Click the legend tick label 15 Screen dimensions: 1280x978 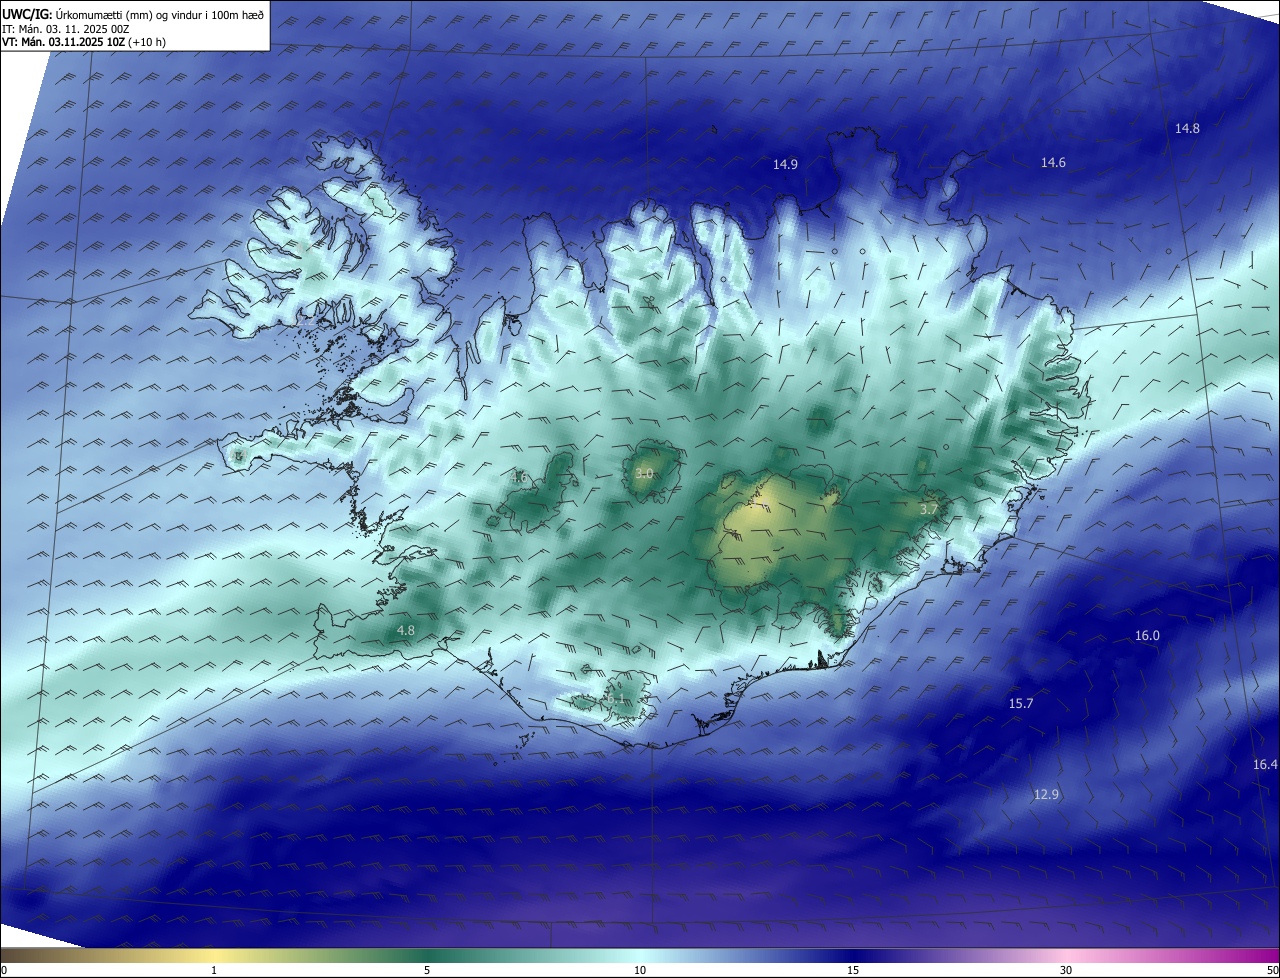pyautogui.click(x=853, y=970)
